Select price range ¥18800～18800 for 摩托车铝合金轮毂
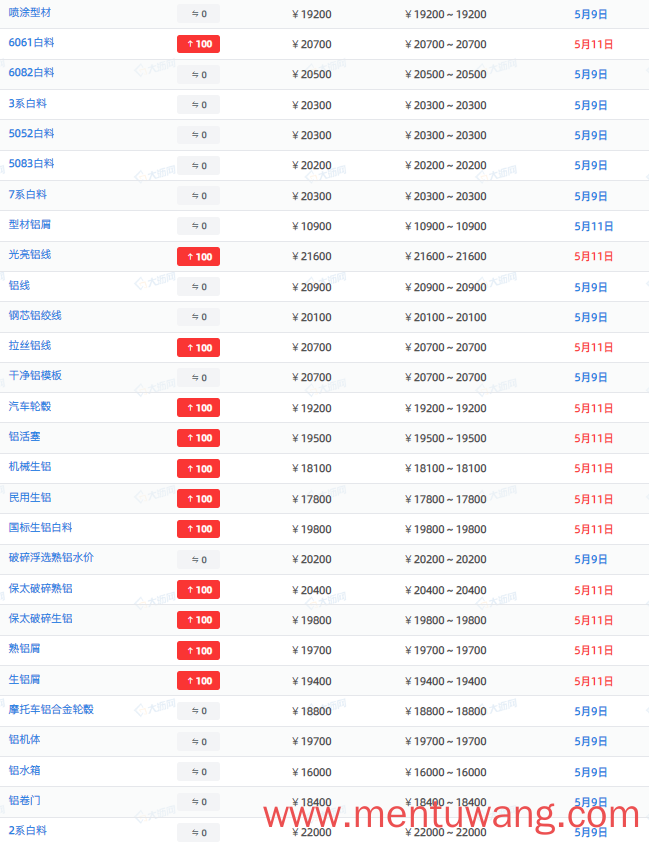This screenshot has height=845, width=649. pos(446,711)
